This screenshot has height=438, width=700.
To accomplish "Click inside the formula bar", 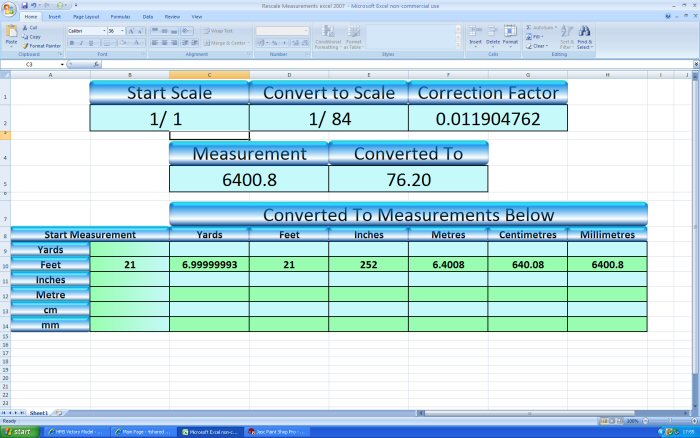I will click(x=397, y=64).
